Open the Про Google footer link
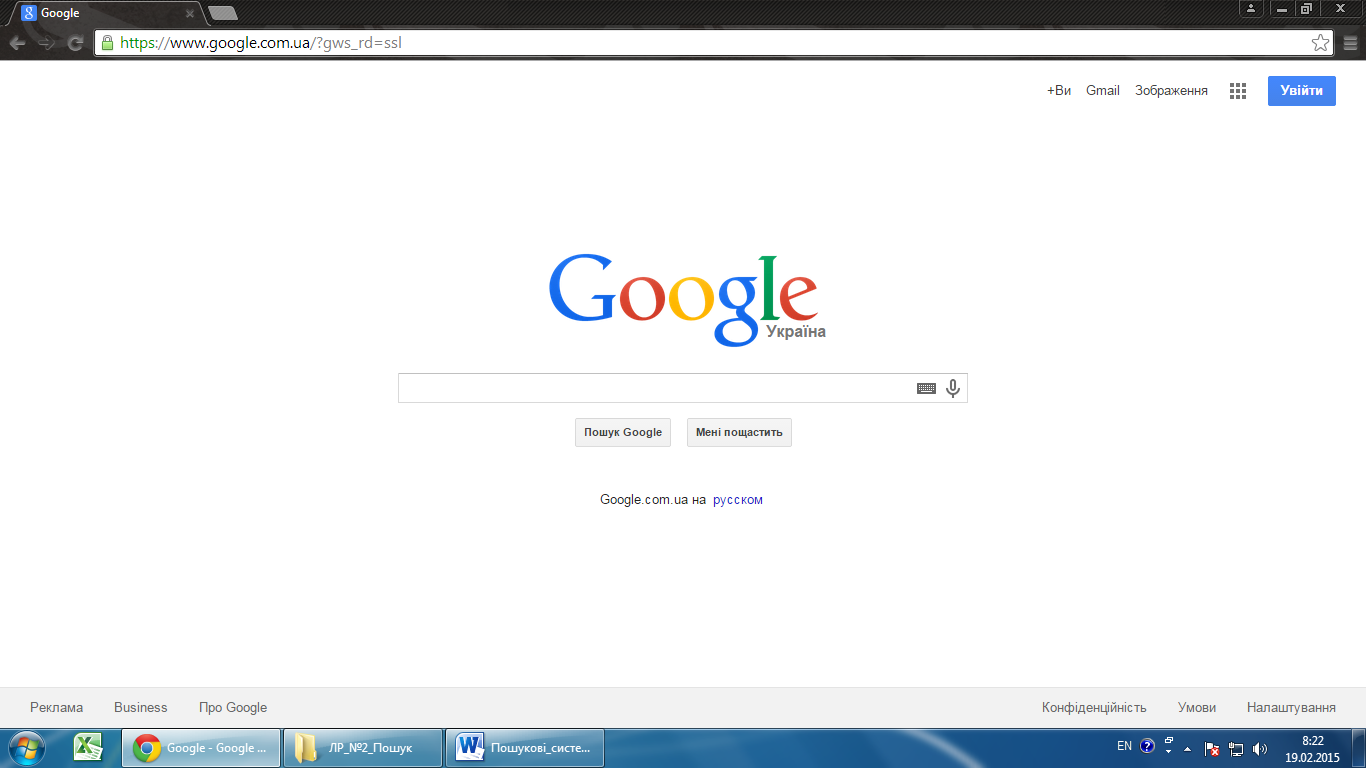This screenshot has width=1366, height=768. [233, 707]
